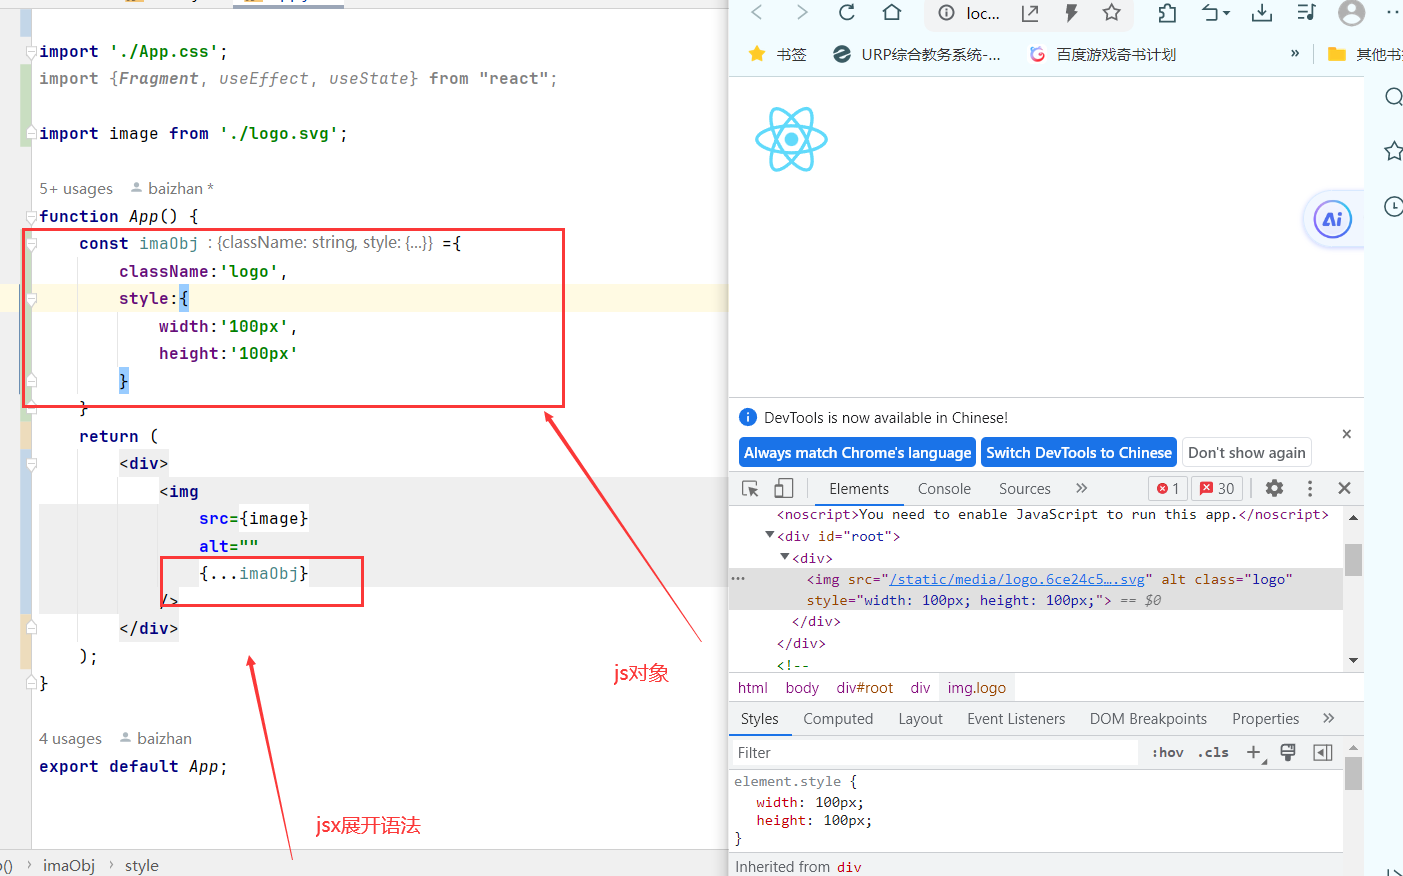
Task: Click the lightning bolt icon in address bar
Action: 1071,13
